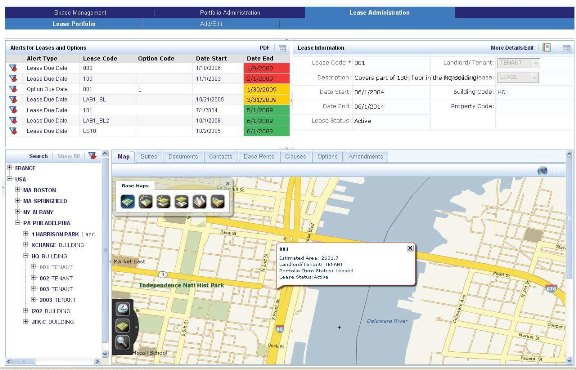Expand the FRANCE tree node
The width and height of the screenshot is (576, 370).
[x=10, y=168]
